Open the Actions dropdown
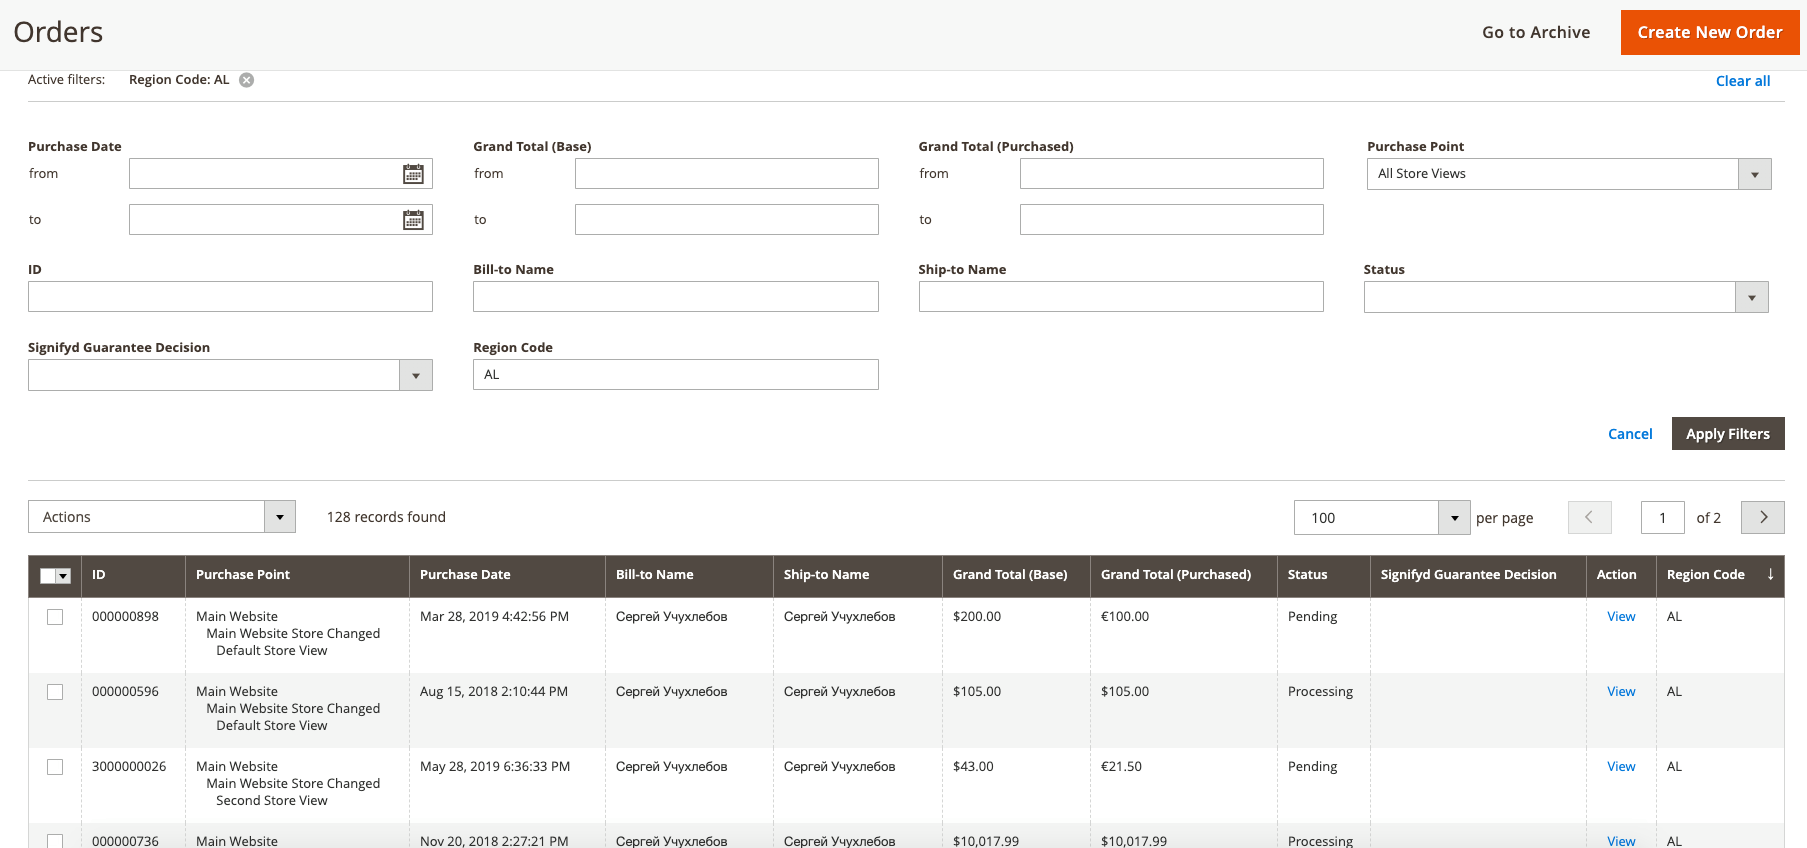 [162, 517]
